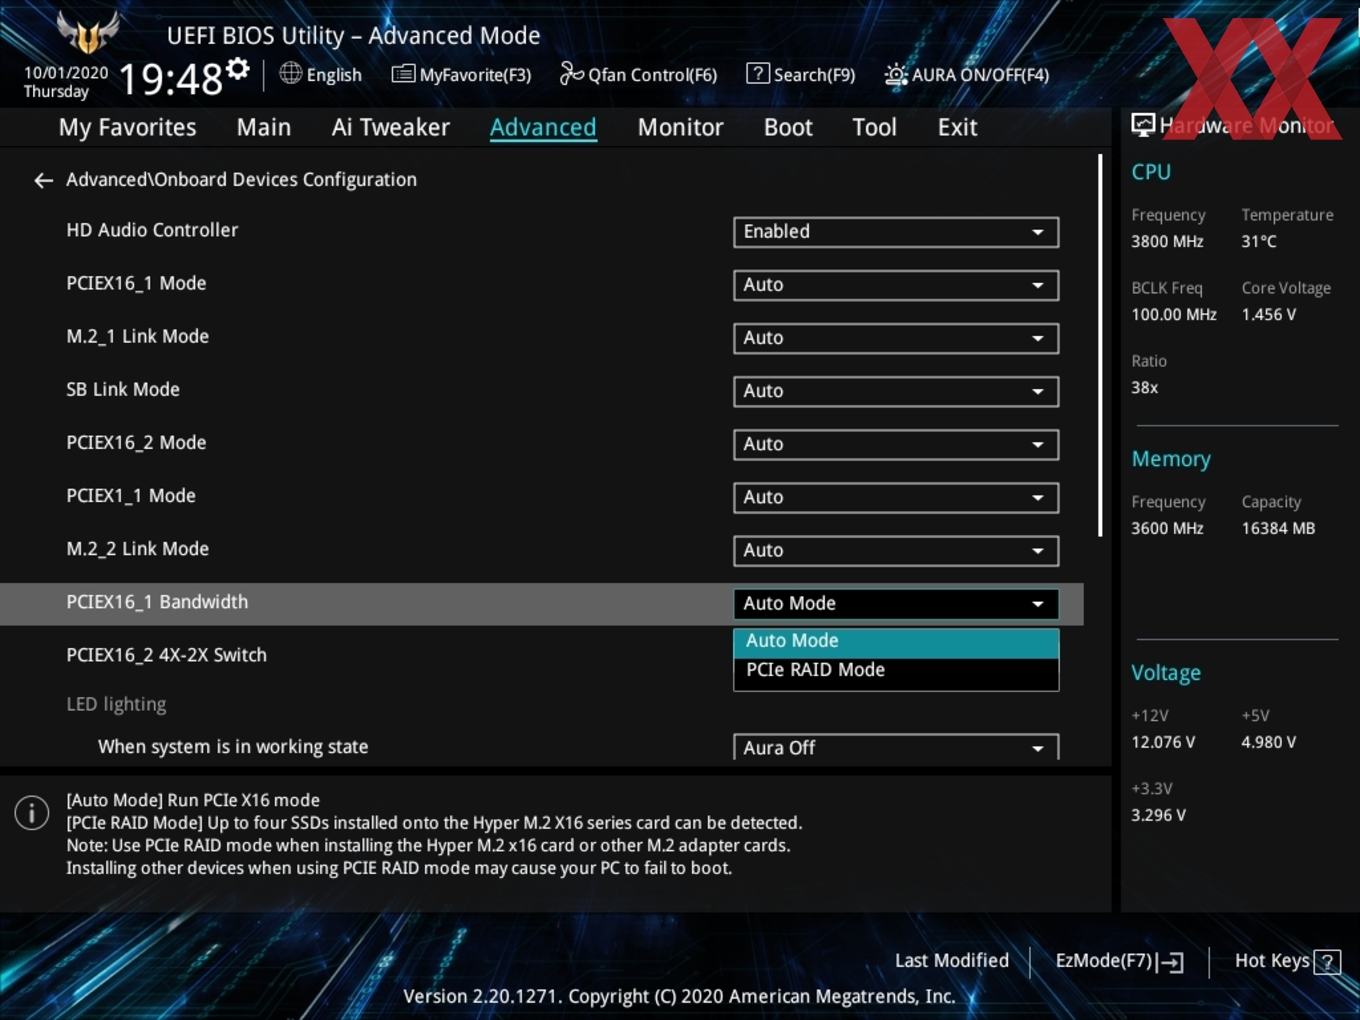The image size is (1360, 1020).
Task: Open the Tool tab
Action: pyautogui.click(x=874, y=127)
